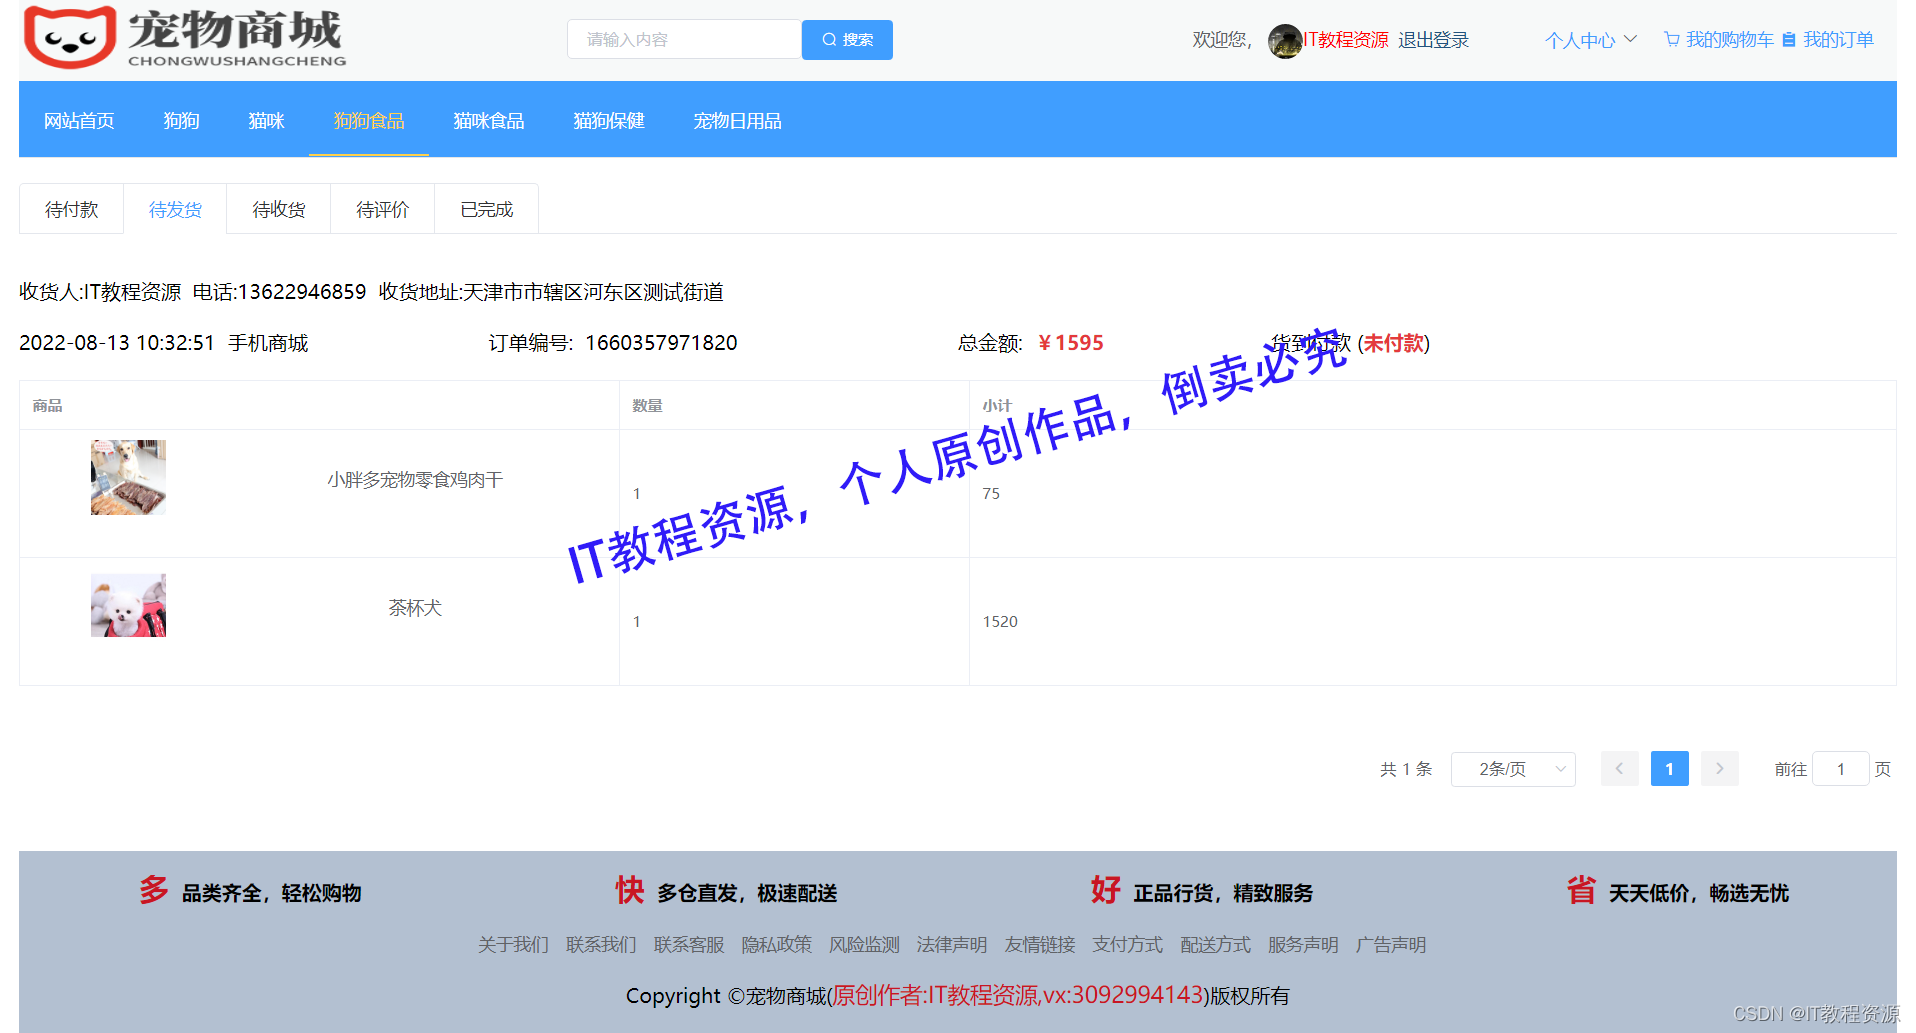The width and height of the screenshot is (1916, 1033).
Task: Switch to the 待付款 tab
Action: pyautogui.click(x=70, y=208)
